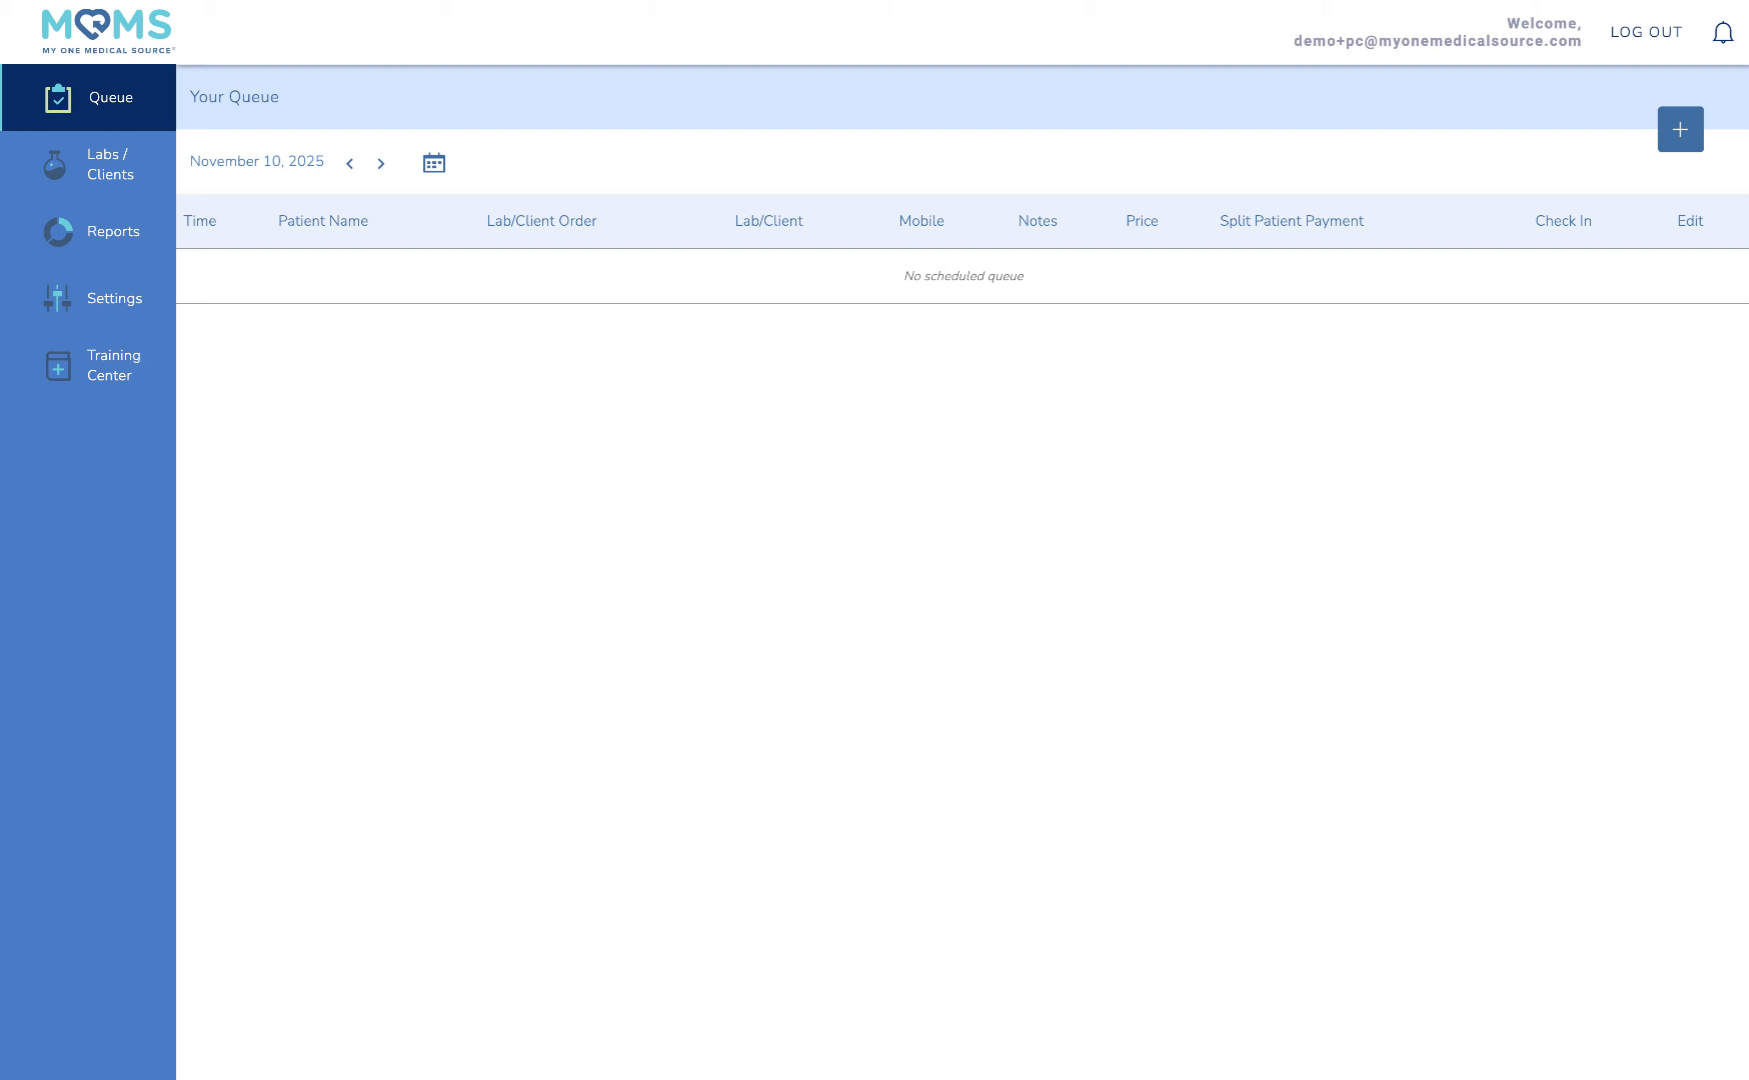The image size is (1749, 1080).
Task: Click the November 10, 2025 date text
Action: 257,162
